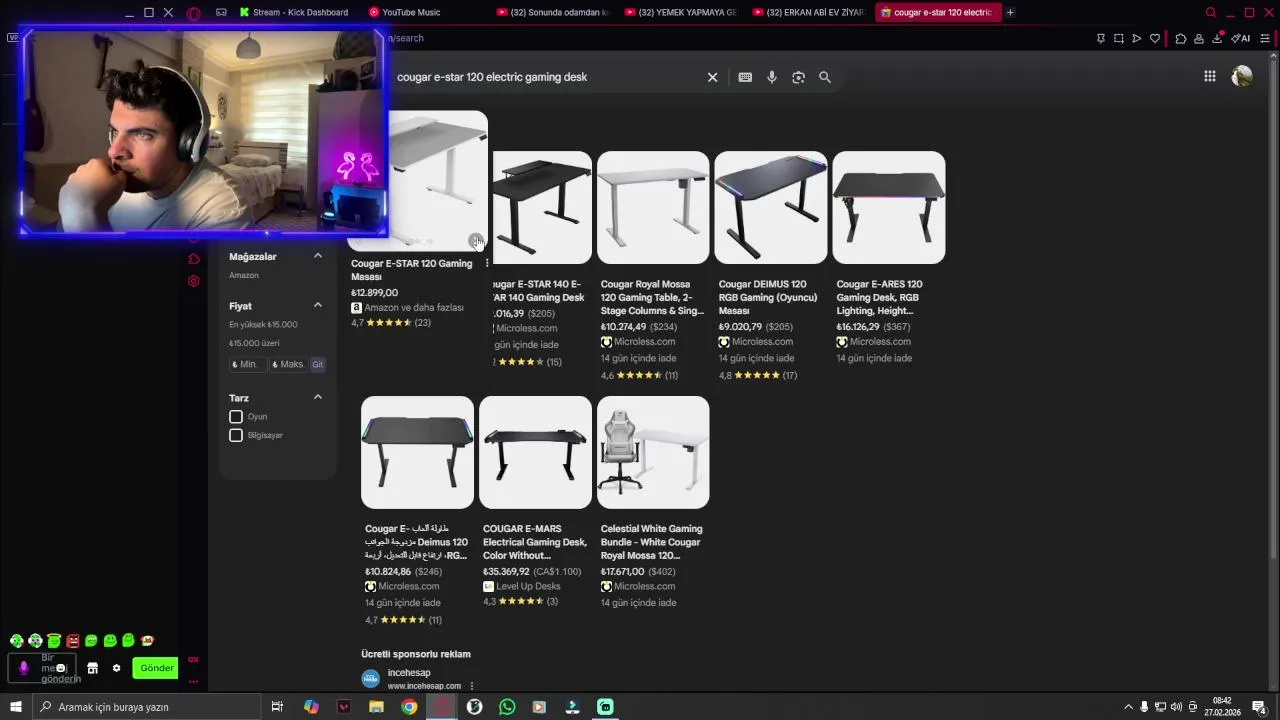Open the extensions cube icon

pyautogui.click(x=1181, y=38)
